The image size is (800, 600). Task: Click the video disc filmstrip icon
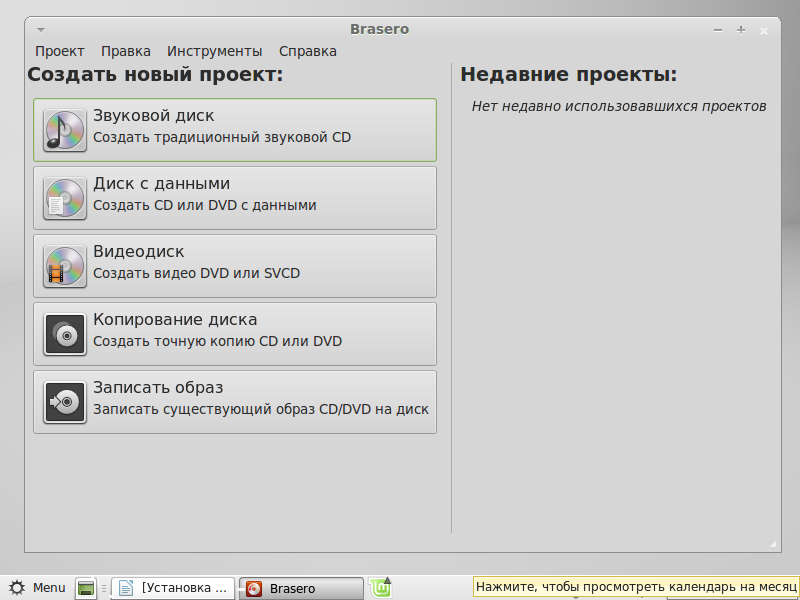point(65,266)
